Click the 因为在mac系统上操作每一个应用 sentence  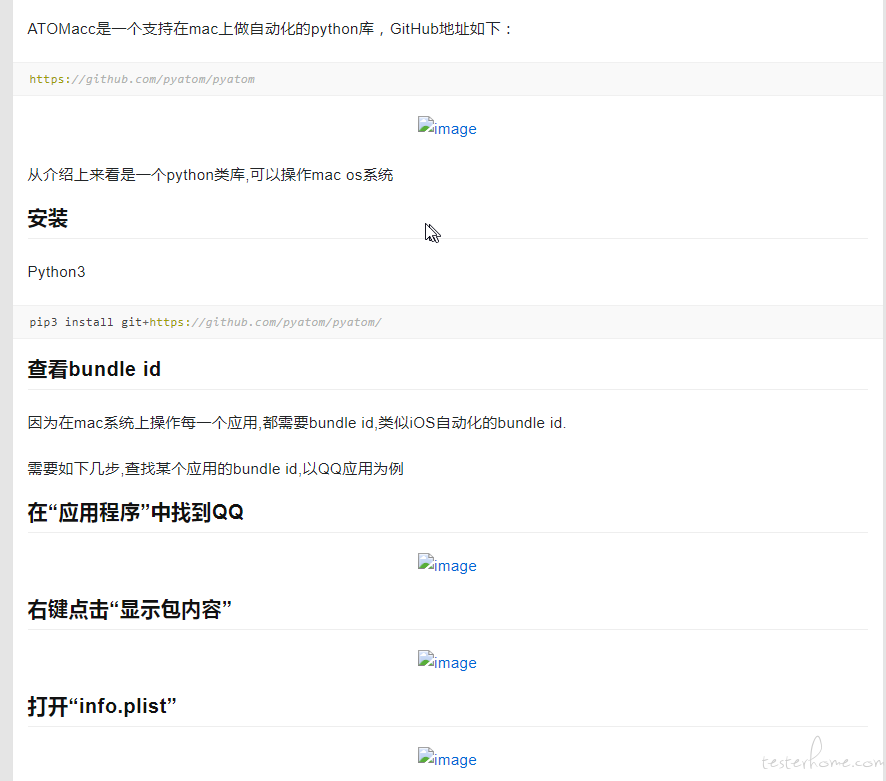[x=297, y=423]
